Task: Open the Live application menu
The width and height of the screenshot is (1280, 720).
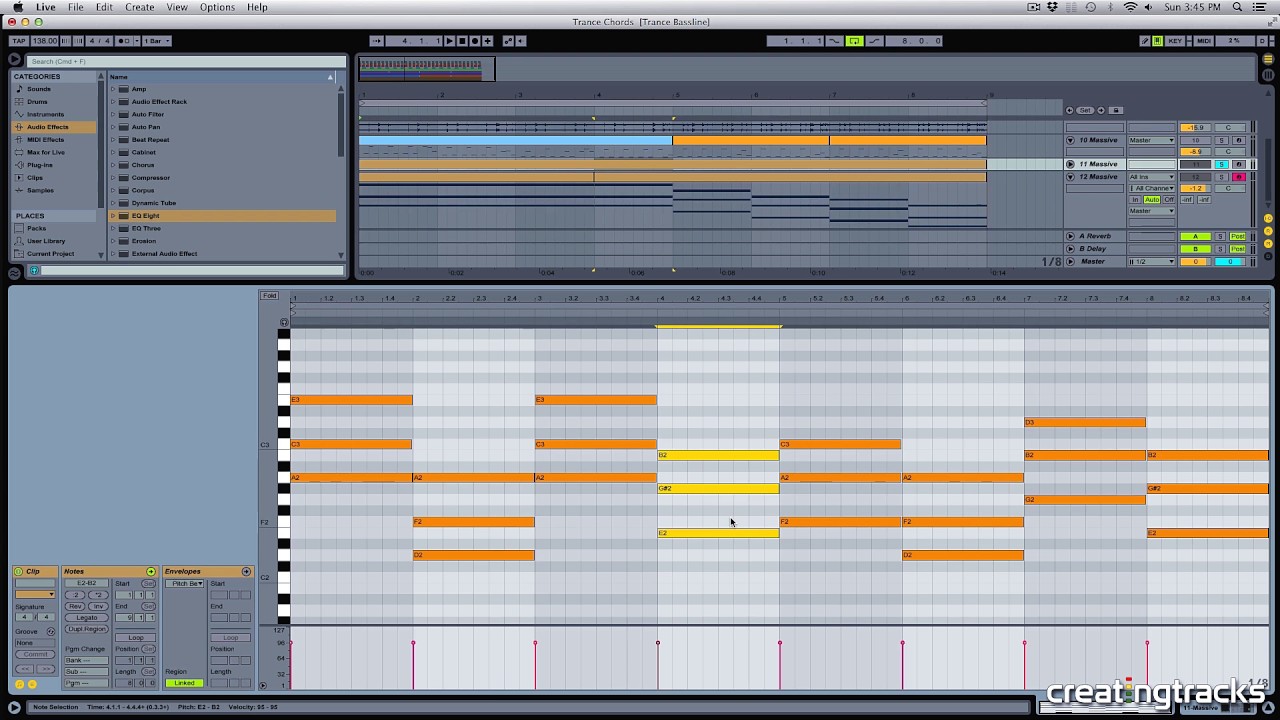Action: (x=46, y=7)
